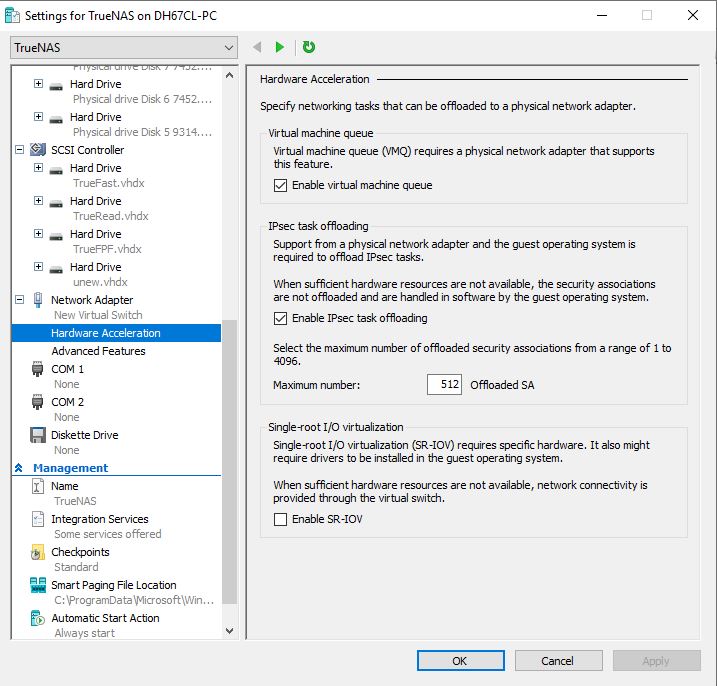
Task: Click the Network Adapter icon
Action: click(x=38, y=300)
